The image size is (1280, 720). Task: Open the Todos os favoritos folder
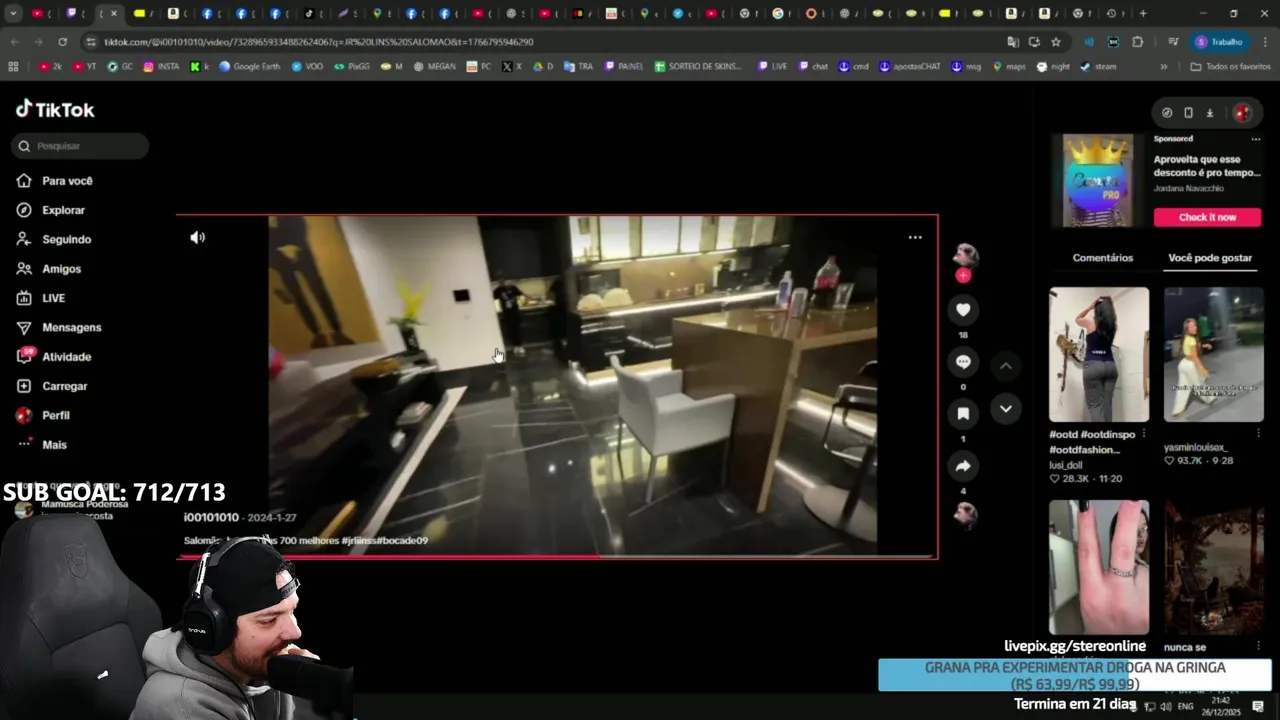pos(1230,66)
